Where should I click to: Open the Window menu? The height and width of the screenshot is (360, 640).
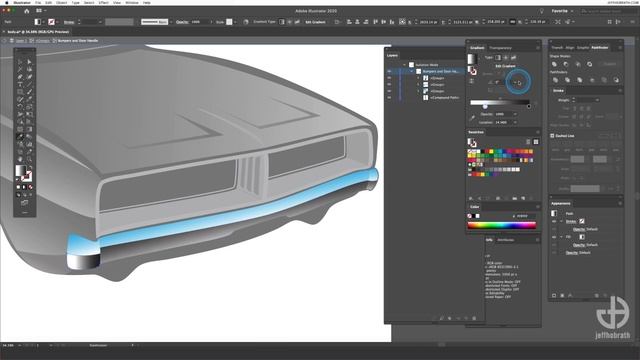pos(132,2)
